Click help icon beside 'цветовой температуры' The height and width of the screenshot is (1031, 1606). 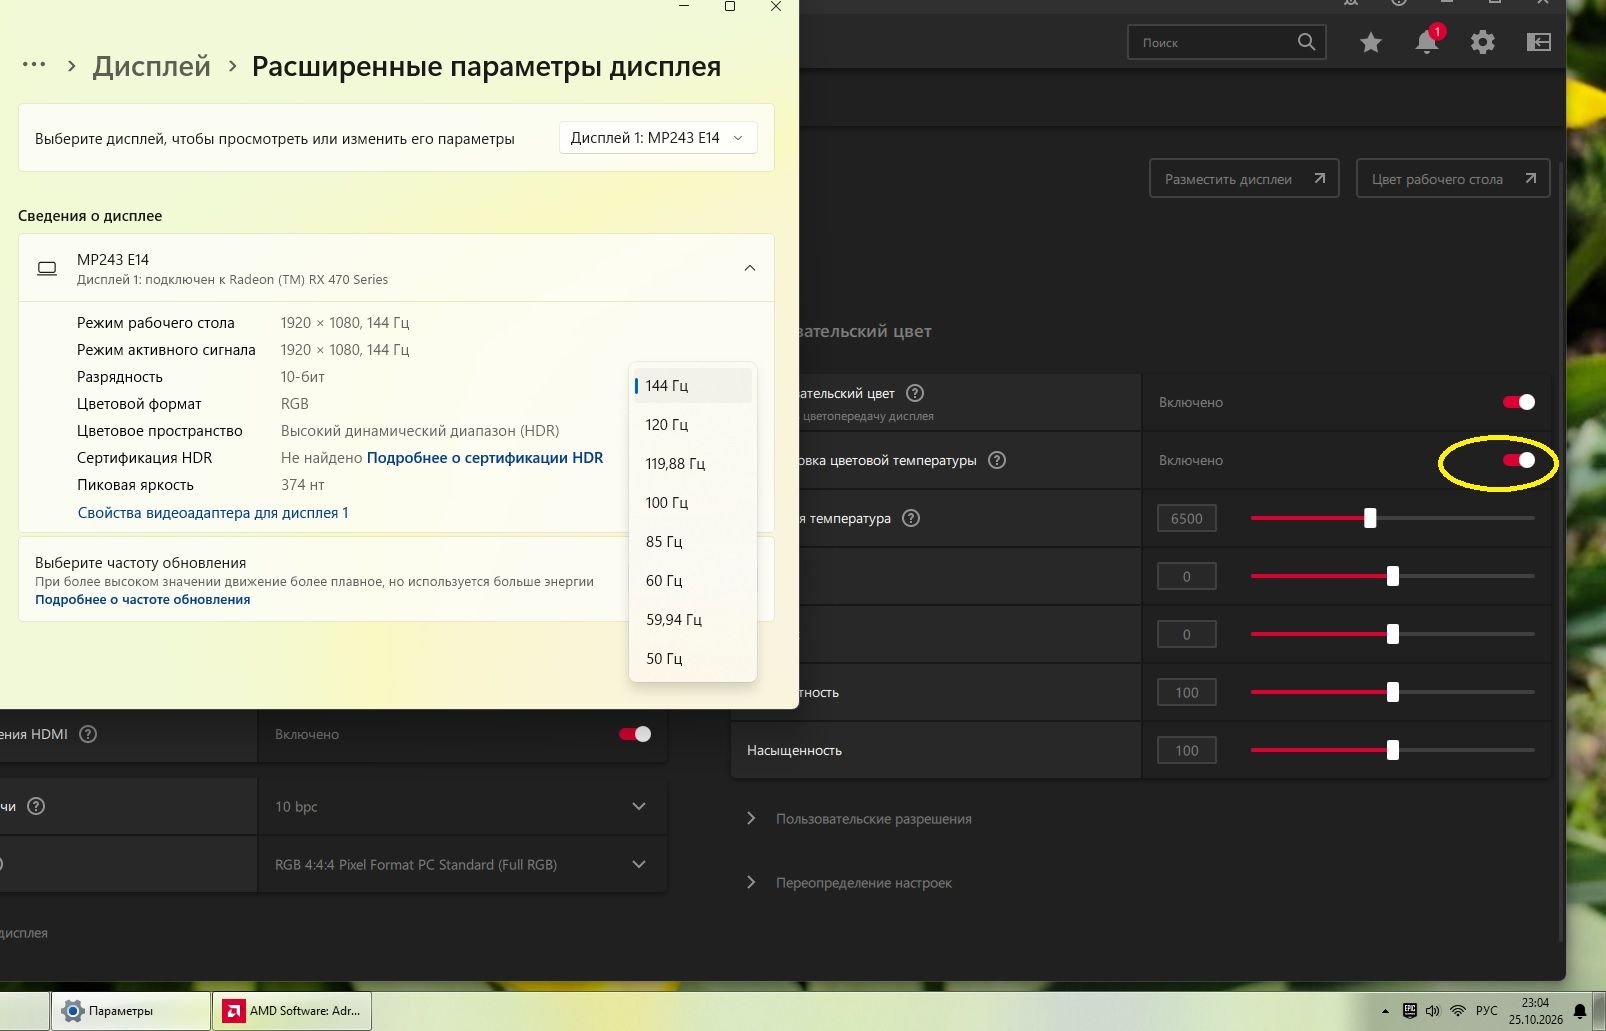[x=997, y=460]
